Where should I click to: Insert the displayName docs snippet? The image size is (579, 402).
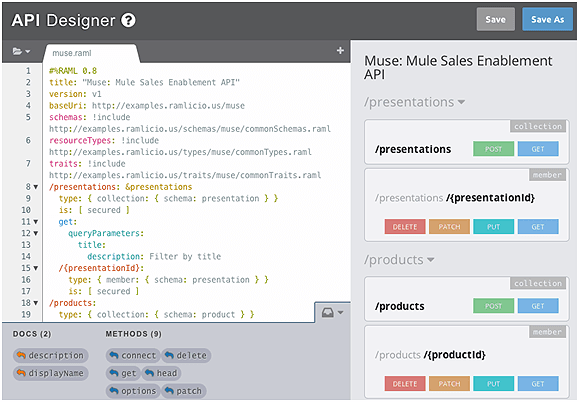[x=51, y=373]
